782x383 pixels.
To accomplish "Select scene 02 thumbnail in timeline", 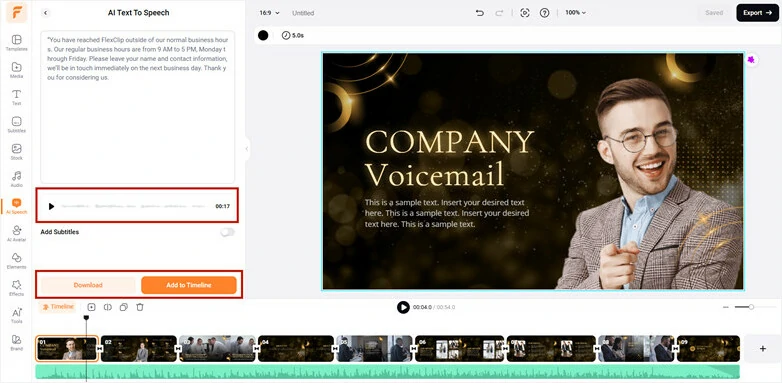I will pyautogui.click(x=139, y=348).
